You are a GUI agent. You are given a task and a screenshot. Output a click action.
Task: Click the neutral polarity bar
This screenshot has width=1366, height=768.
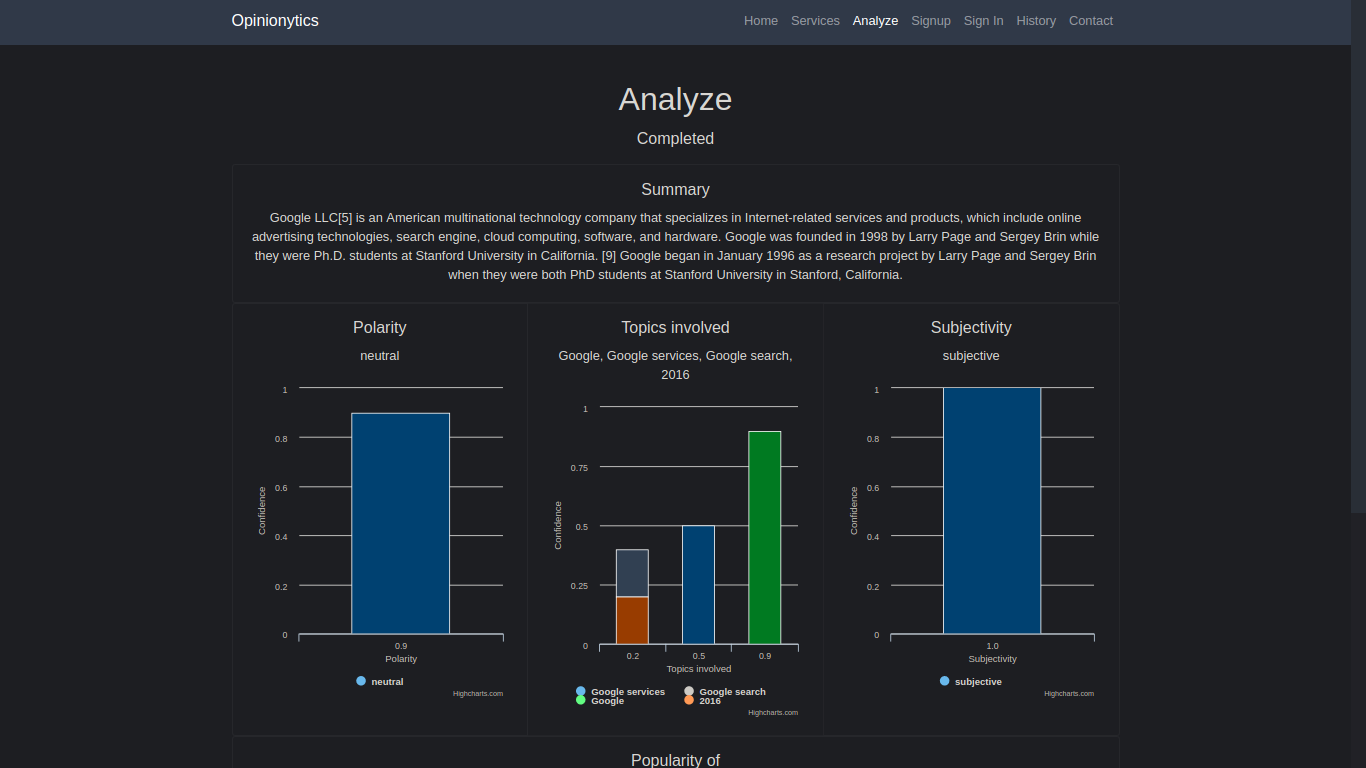click(400, 523)
